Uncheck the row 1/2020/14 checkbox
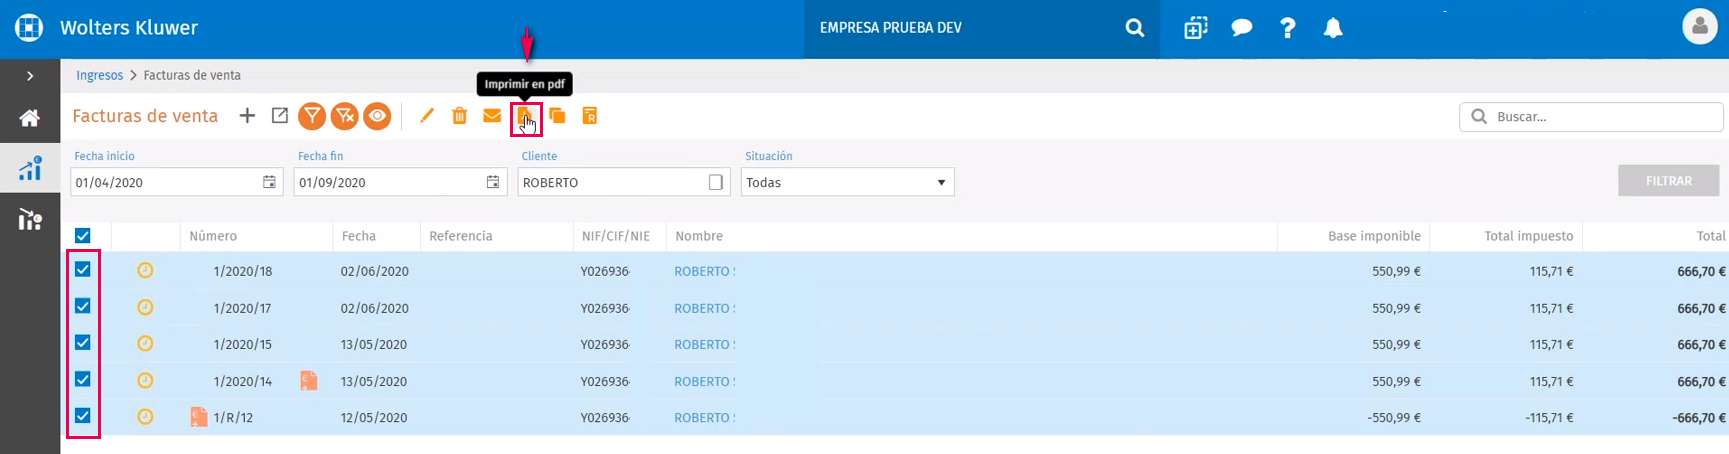The image size is (1729, 454). coord(83,379)
